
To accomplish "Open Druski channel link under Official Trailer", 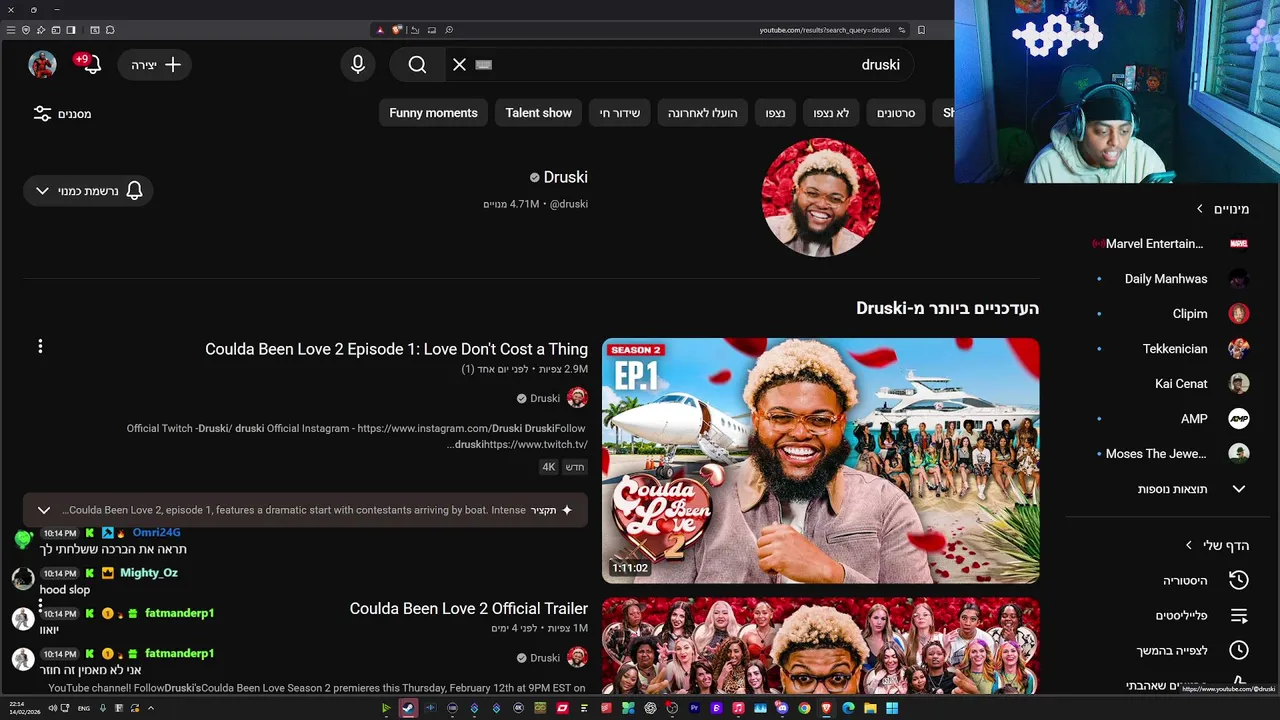I will point(545,658).
